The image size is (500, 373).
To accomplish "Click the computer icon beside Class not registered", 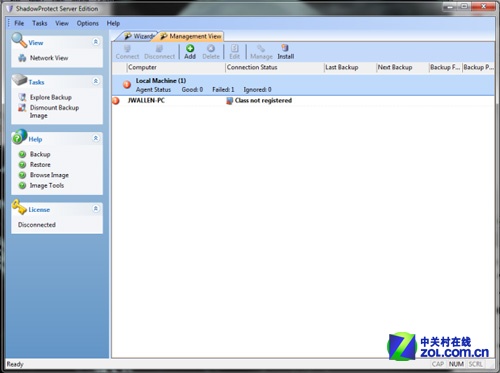I will pyautogui.click(x=229, y=101).
